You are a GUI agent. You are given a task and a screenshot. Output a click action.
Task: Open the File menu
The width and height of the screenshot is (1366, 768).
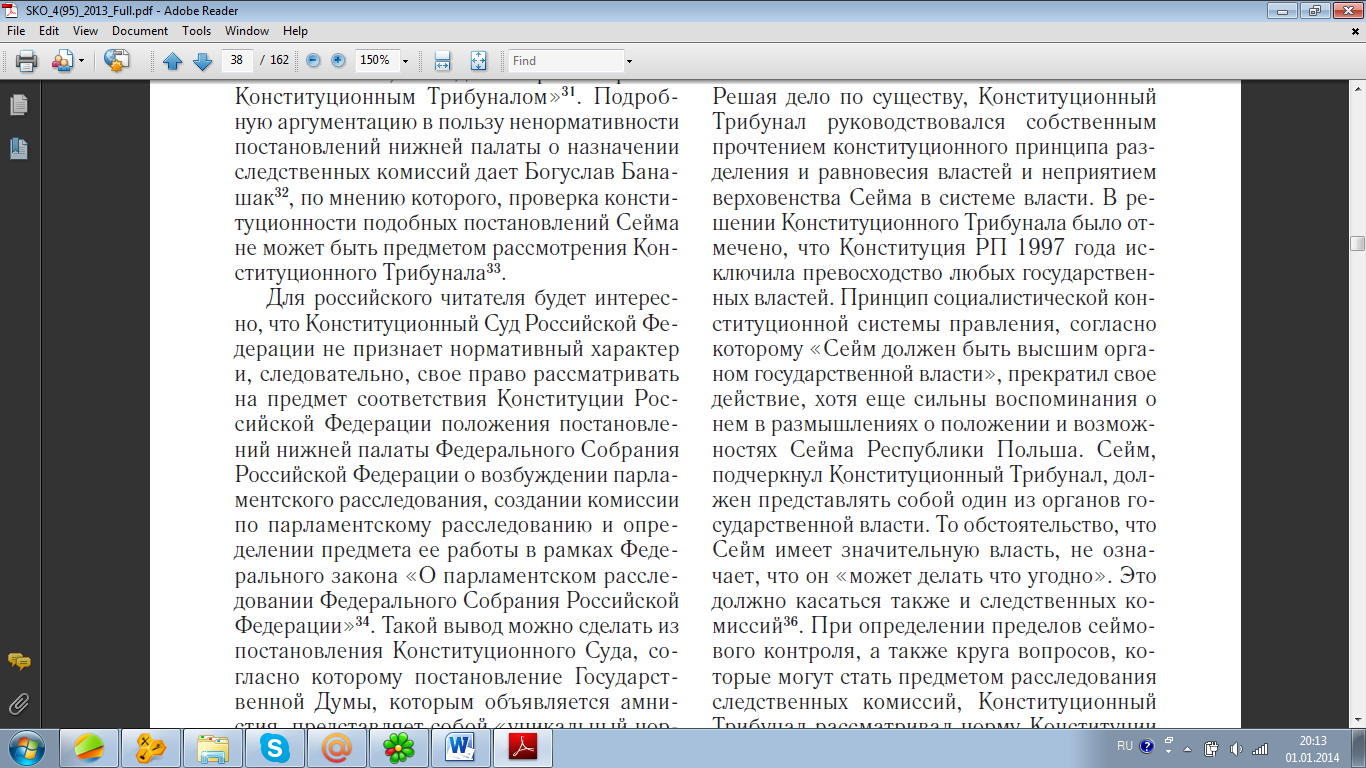(15, 31)
